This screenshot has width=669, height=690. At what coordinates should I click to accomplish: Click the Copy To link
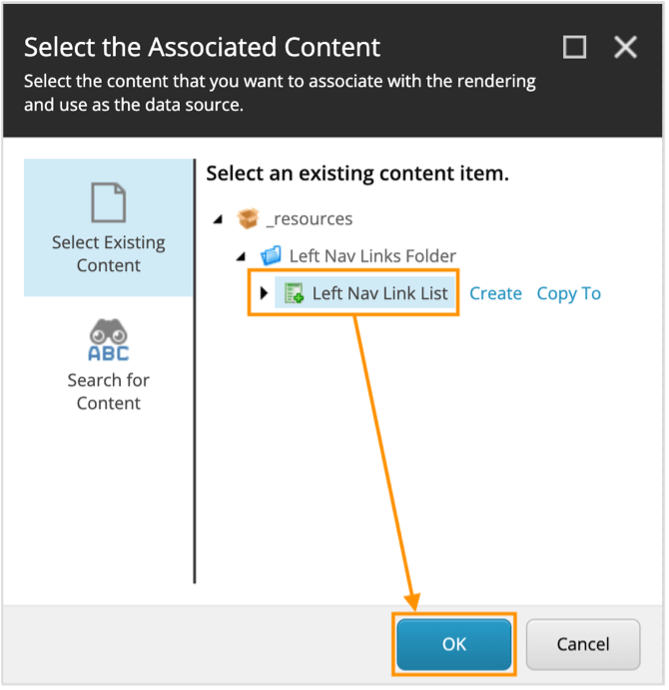[568, 293]
